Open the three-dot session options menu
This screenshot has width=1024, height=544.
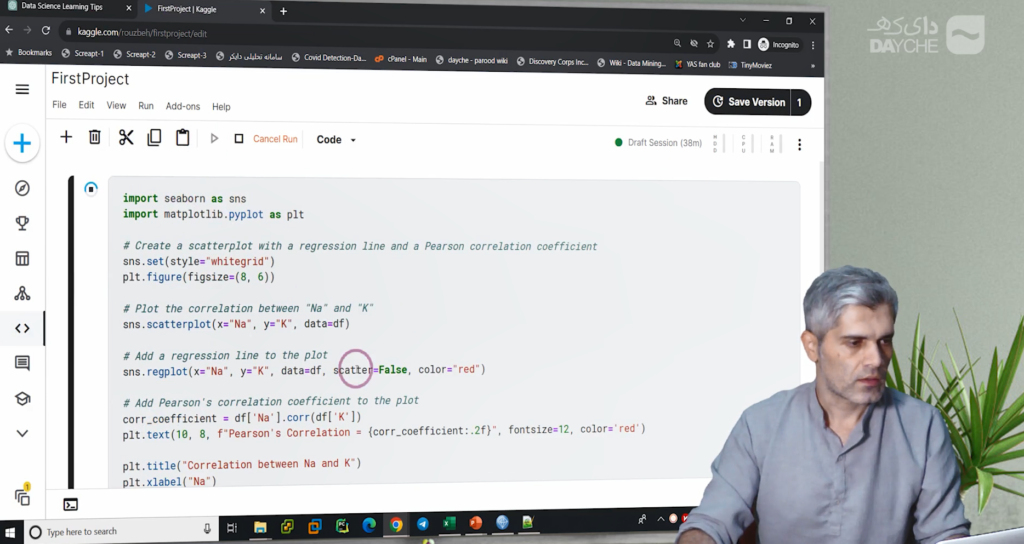[x=799, y=145]
